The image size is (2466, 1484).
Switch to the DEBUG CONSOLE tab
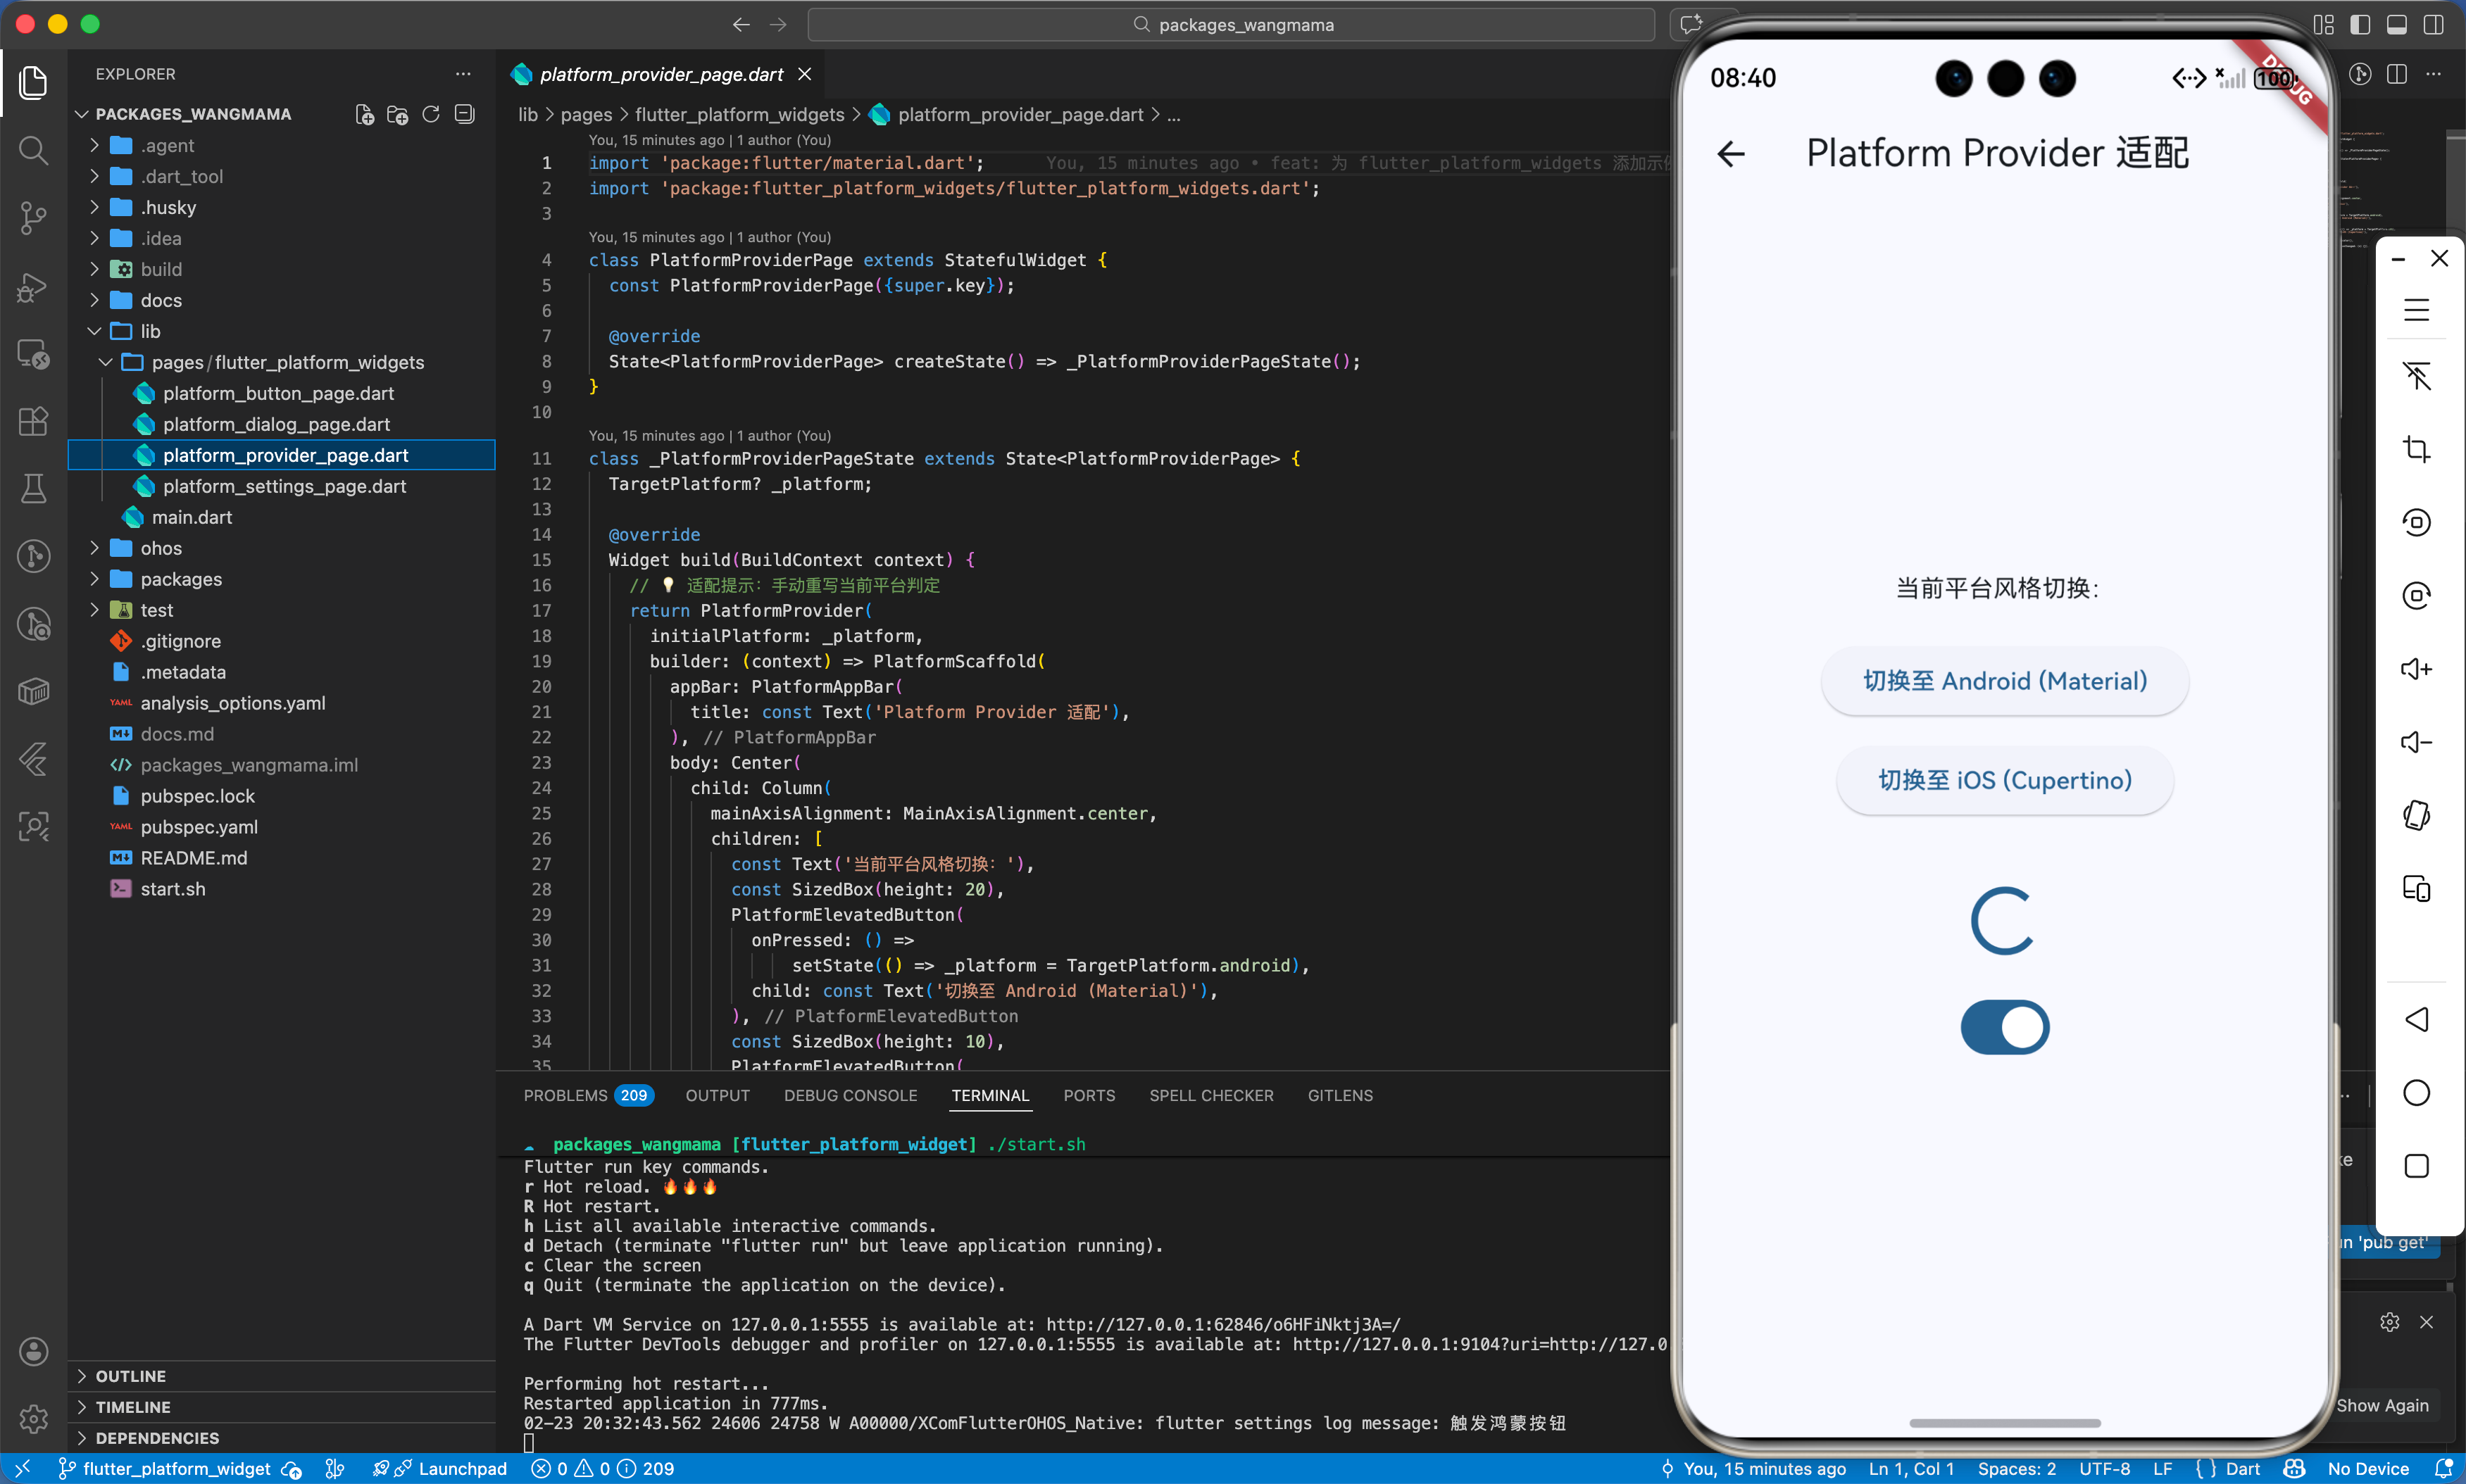[850, 1096]
